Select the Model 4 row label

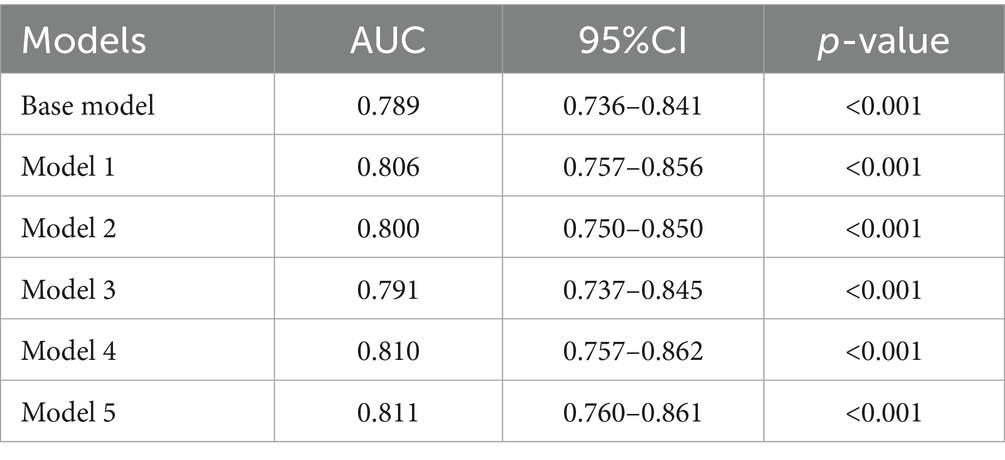point(68,352)
